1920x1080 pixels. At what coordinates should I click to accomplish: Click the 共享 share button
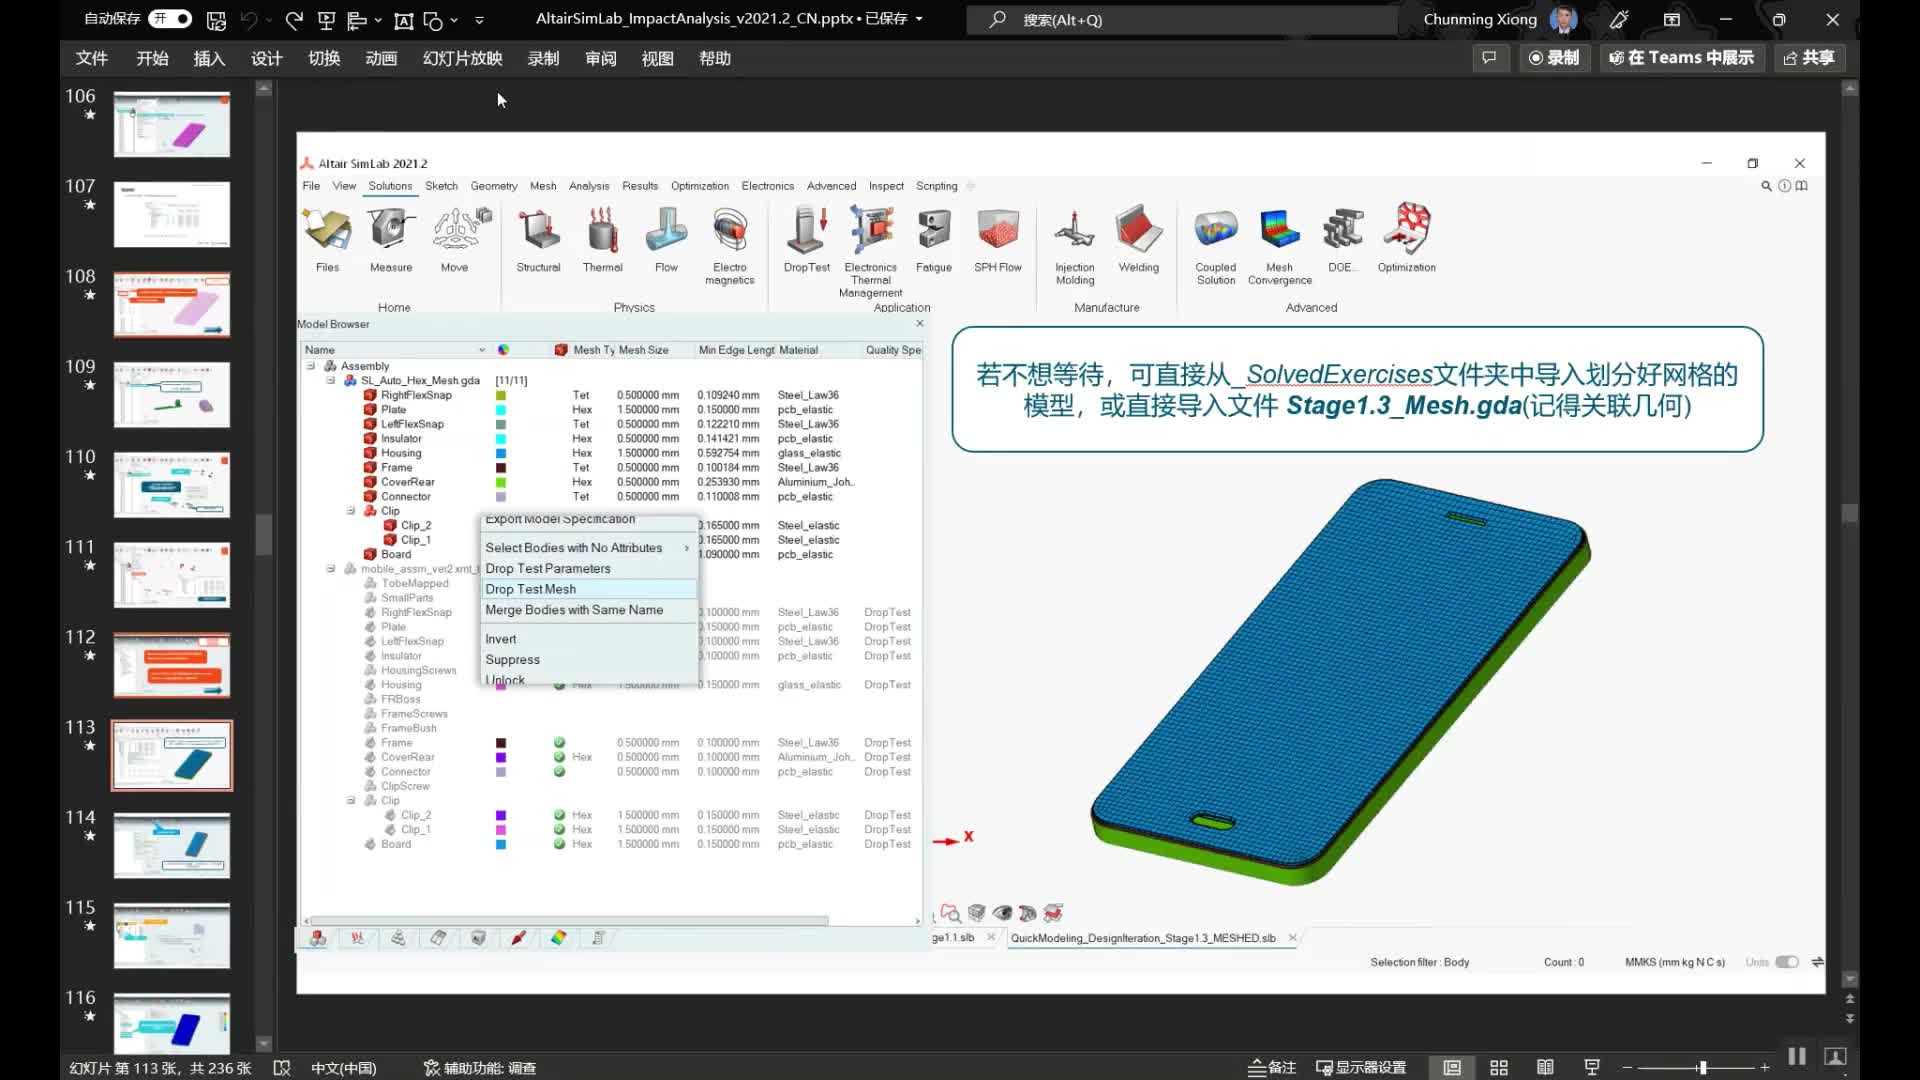tap(1809, 58)
